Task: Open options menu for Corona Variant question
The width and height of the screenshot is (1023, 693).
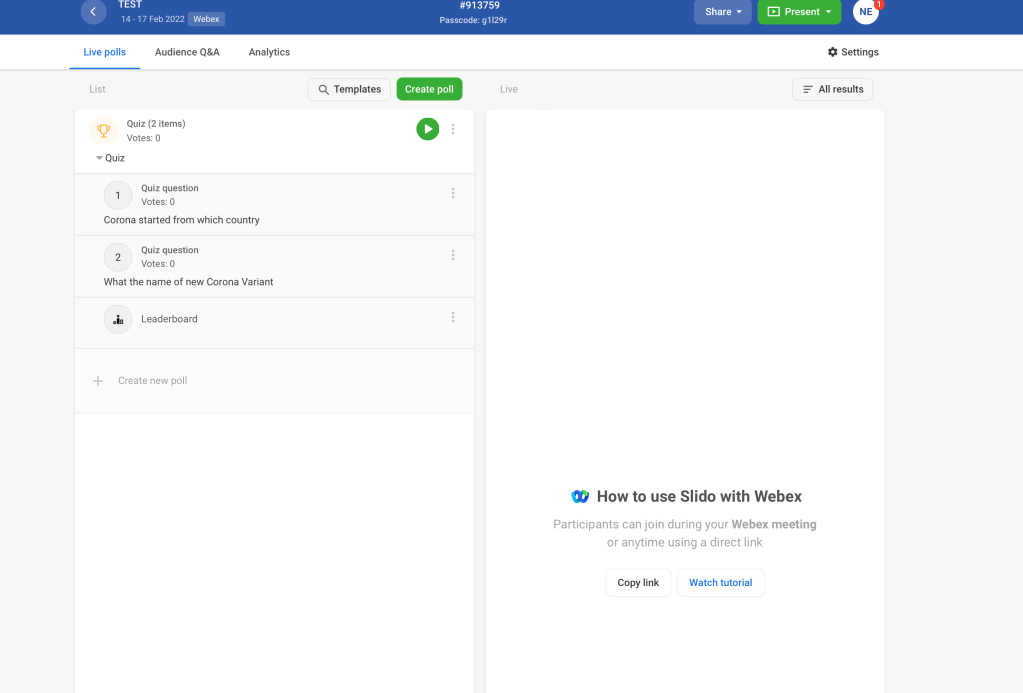Action: click(453, 255)
